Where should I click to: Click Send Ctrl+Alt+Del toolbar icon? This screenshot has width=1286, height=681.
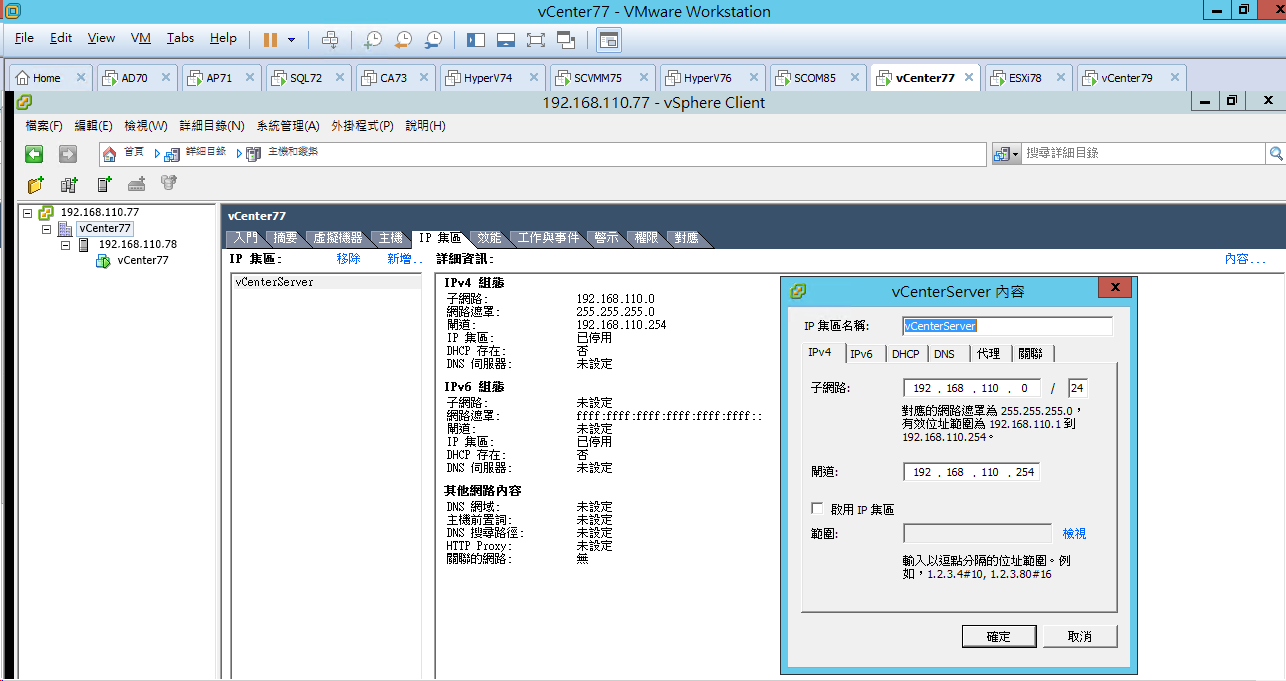[331, 39]
